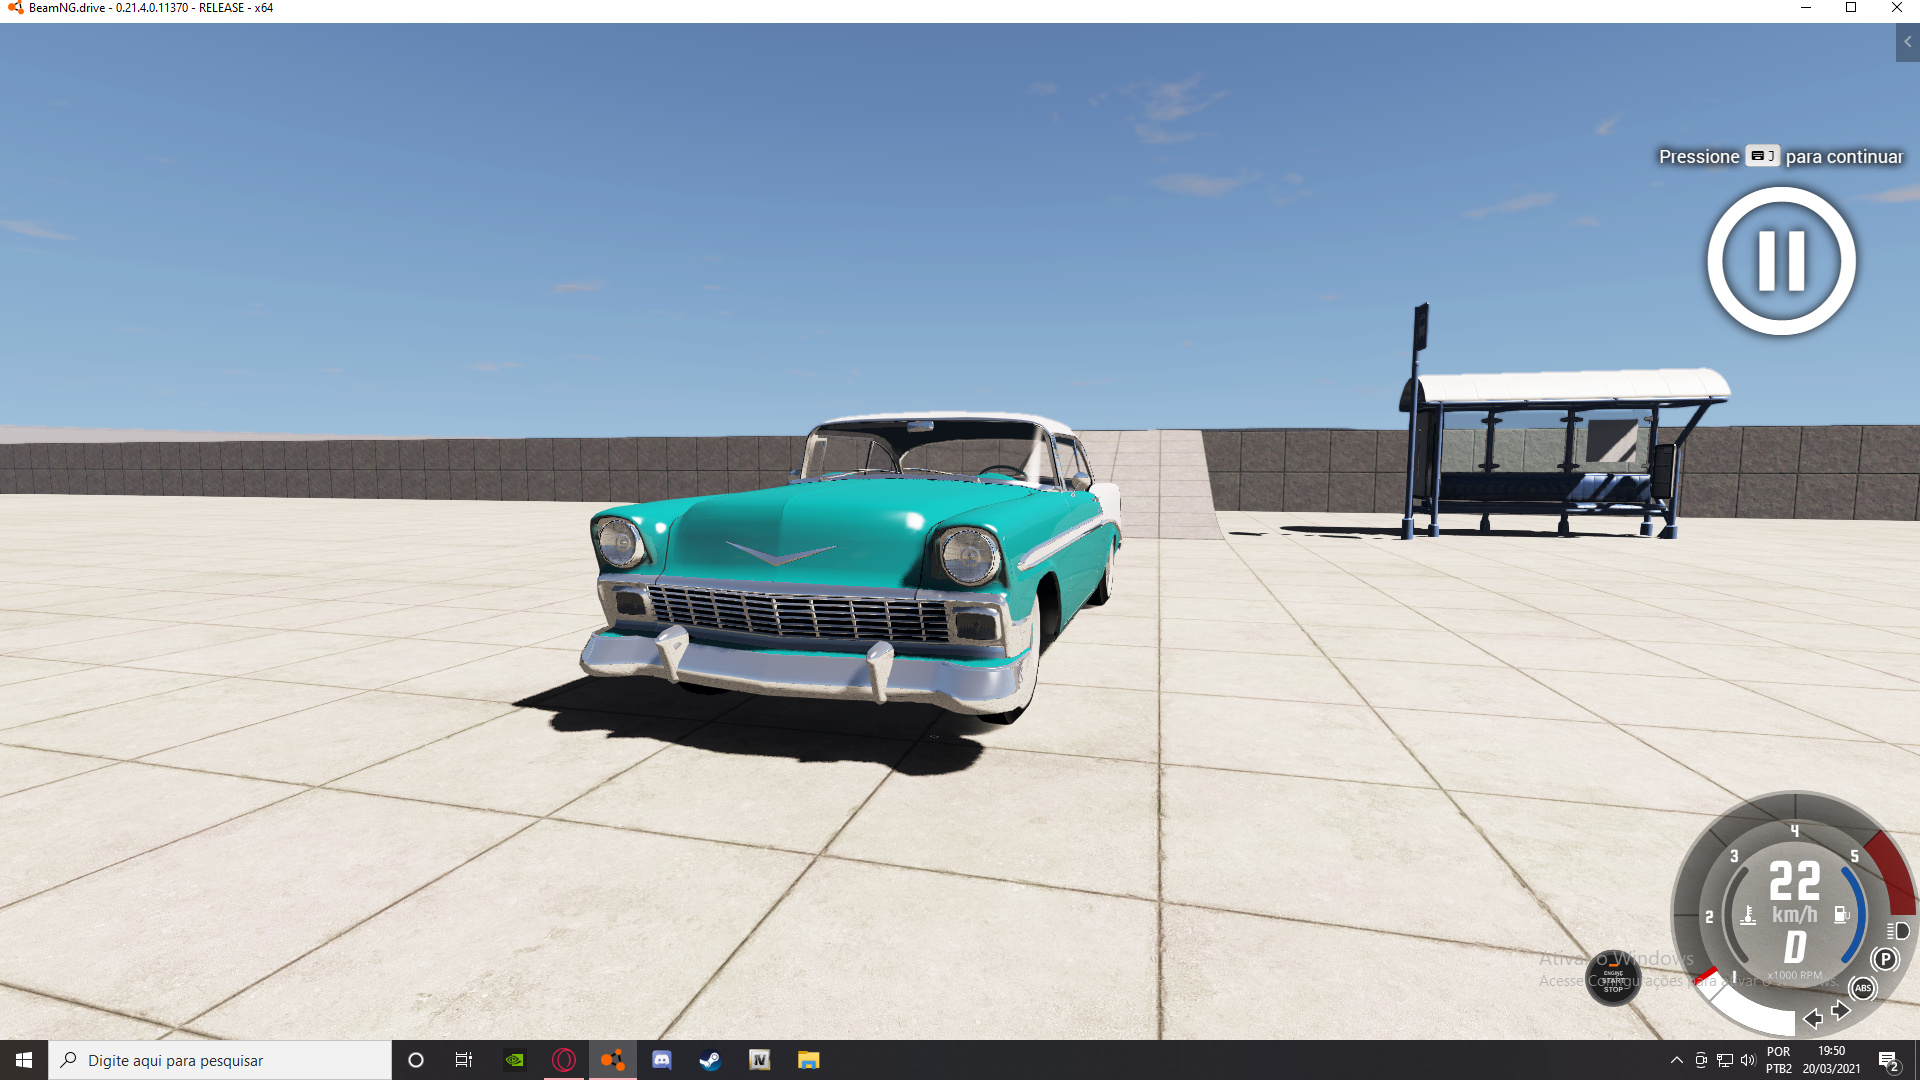Click the headlights indicator icon
The image size is (1920, 1080).
pos(1898,931)
